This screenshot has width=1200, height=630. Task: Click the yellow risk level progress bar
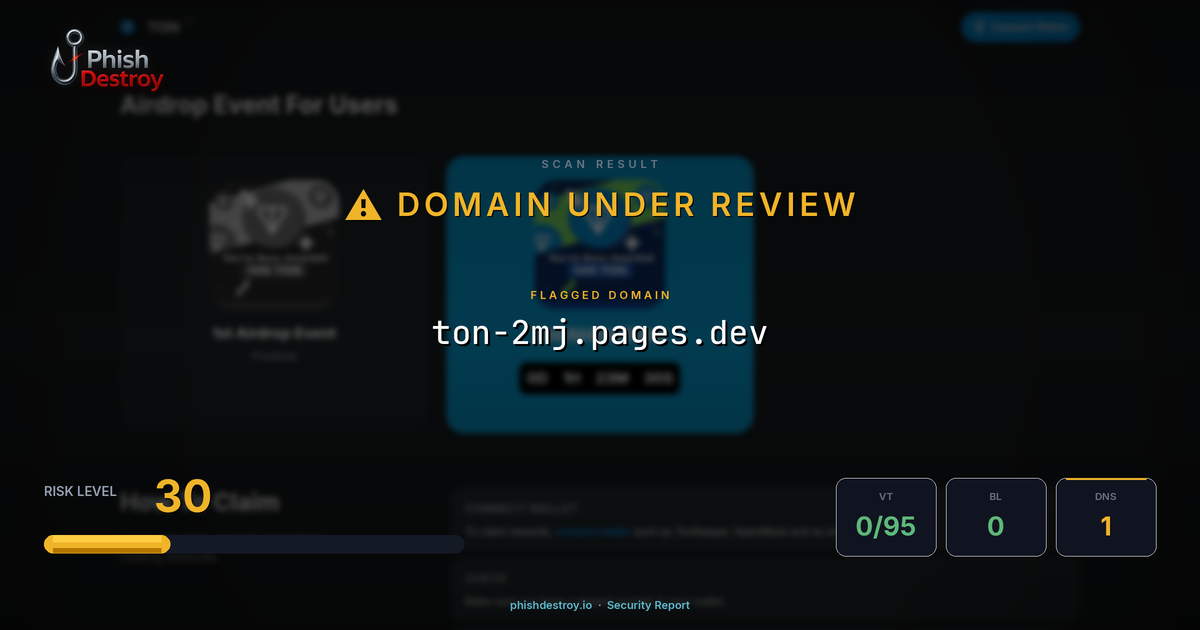106,544
